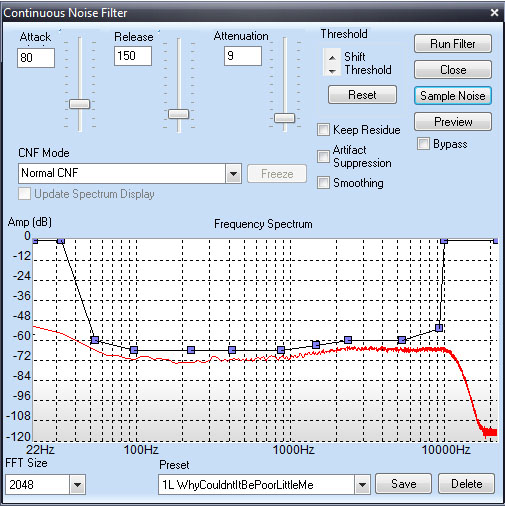Screen dimensions: 505x506
Task: Select the threshold node at 100Hz
Action: 134,350
